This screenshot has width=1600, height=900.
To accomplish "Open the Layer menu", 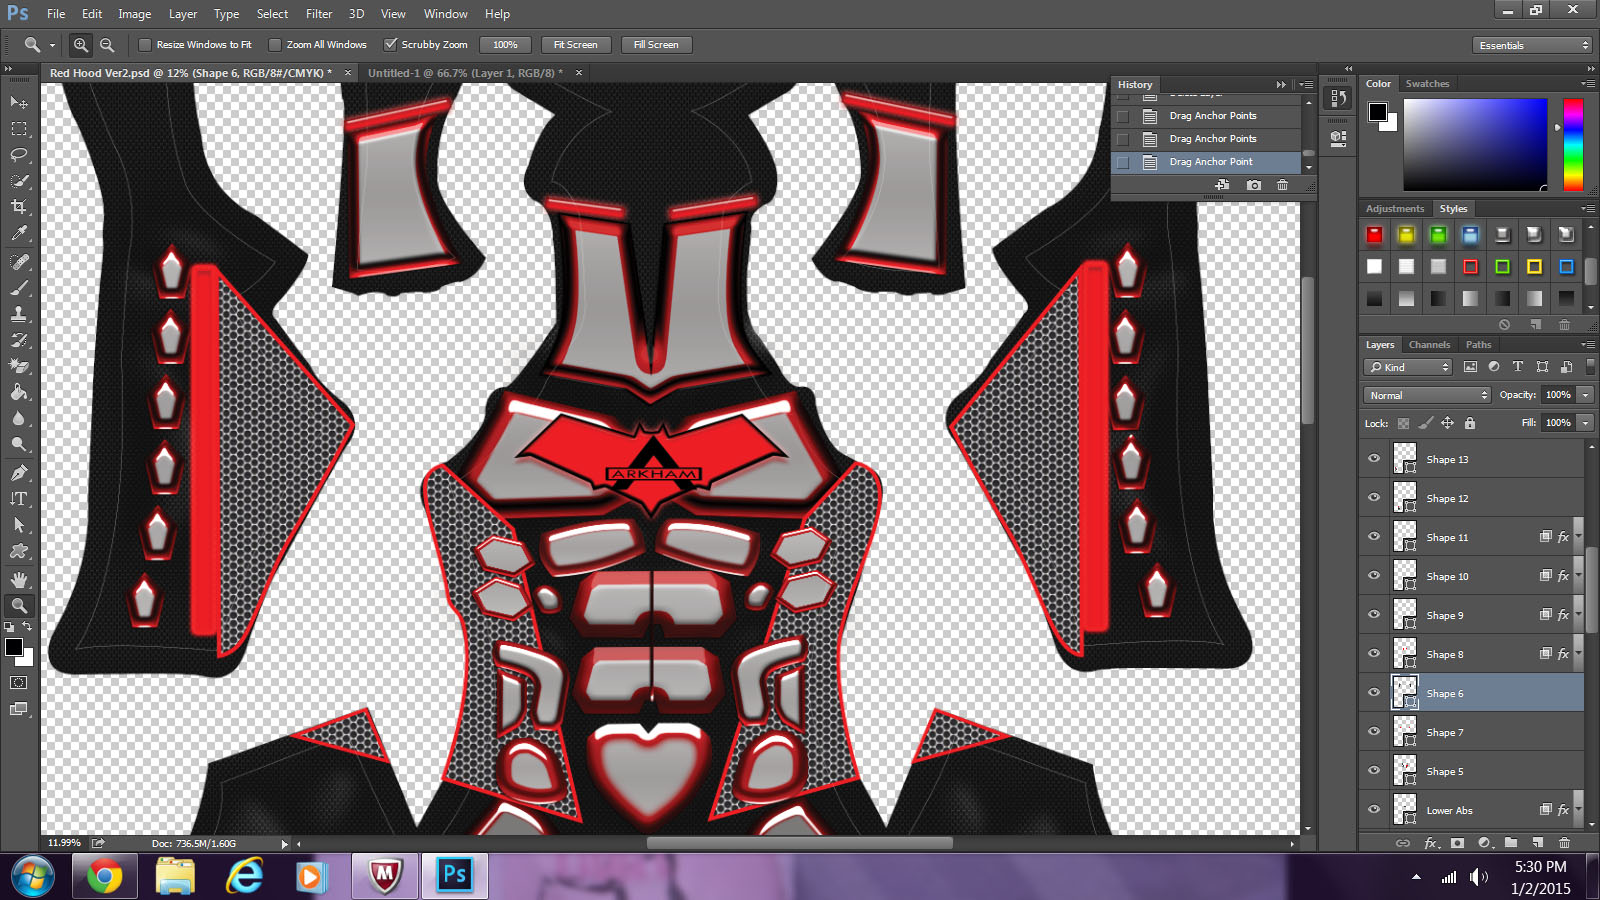I will click(x=183, y=14).
